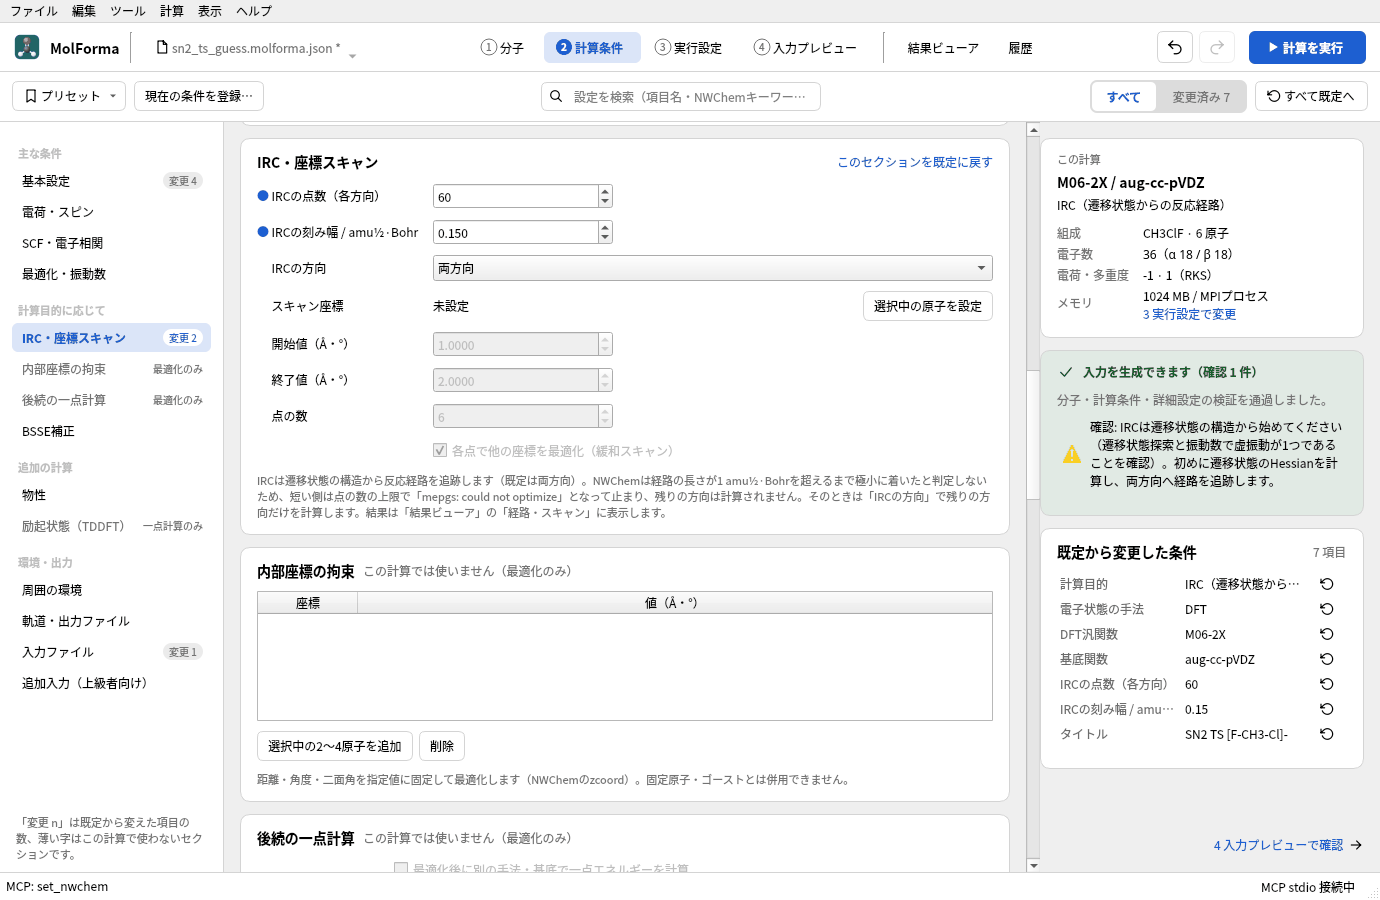Click すべて既定へ button

[1311, 96]
